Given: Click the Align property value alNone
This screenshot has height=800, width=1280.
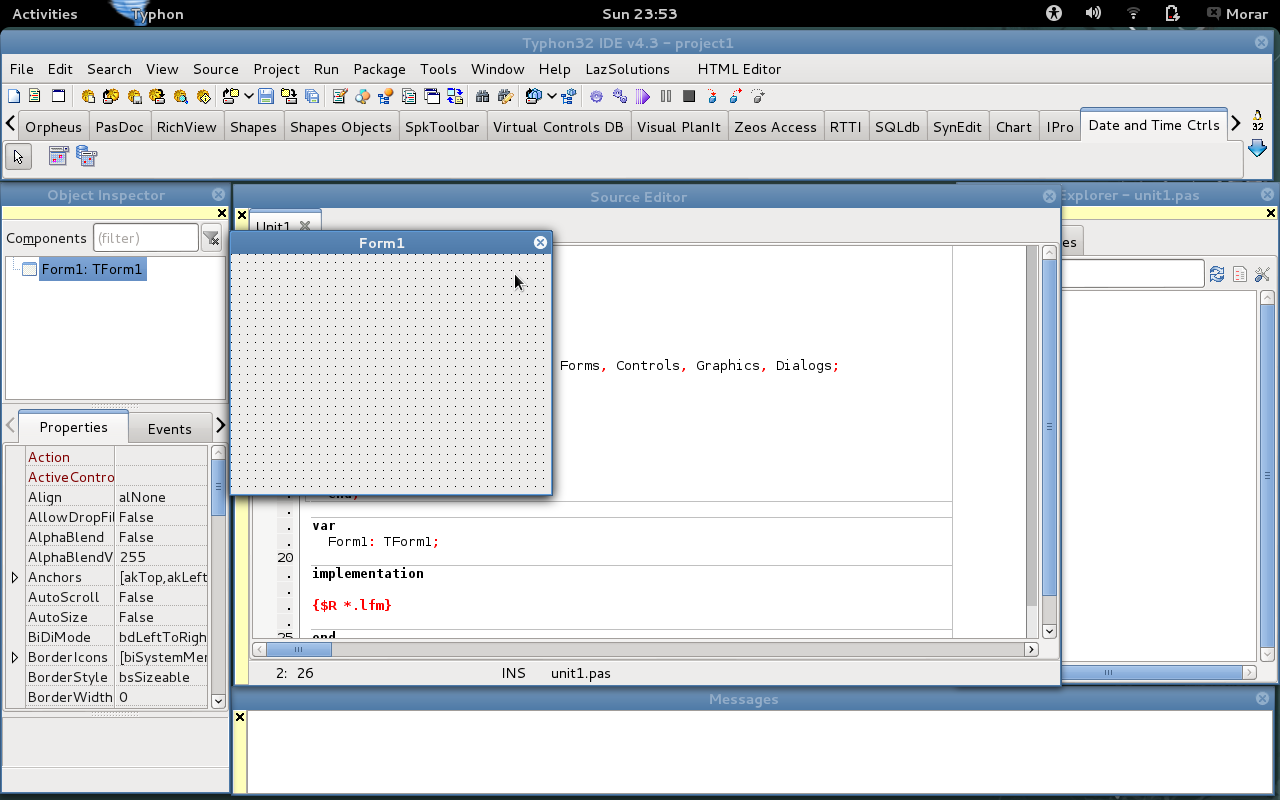Looking at the screenshot, I should tap(142, 497).
